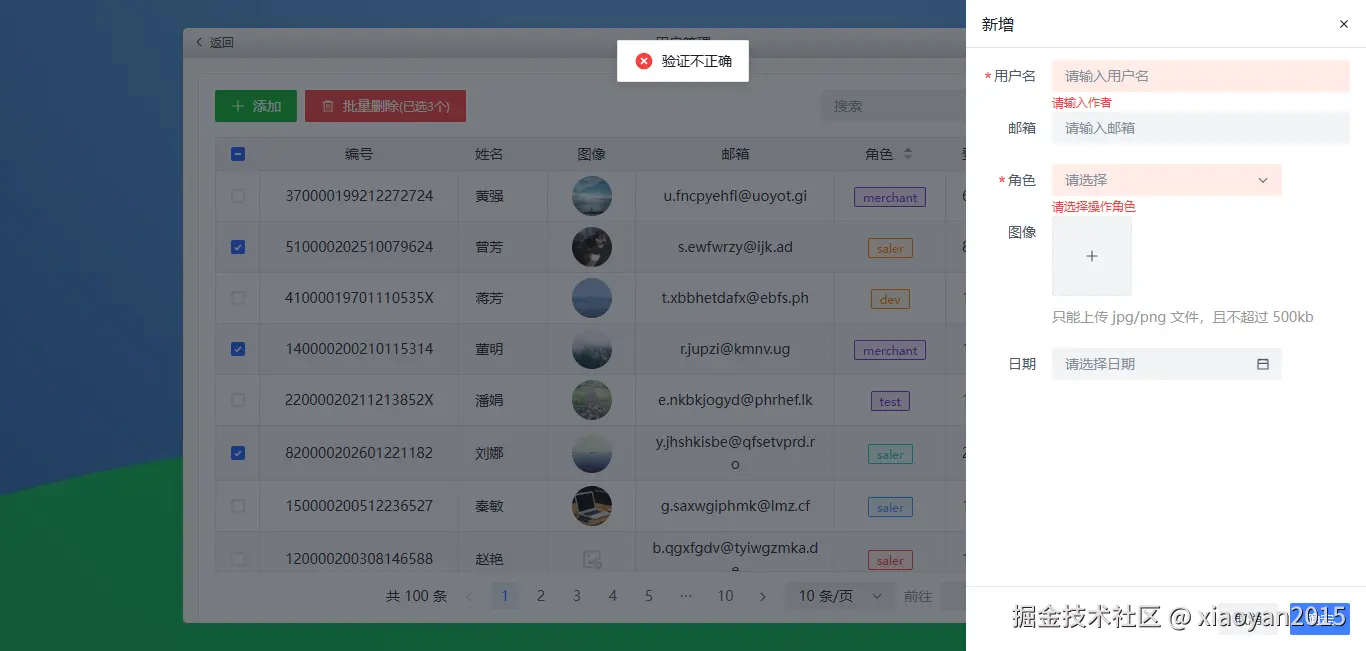Click the dev tag in 蒋芳's row
Viewport: 1366px width, 651px height.
point(890,299)
